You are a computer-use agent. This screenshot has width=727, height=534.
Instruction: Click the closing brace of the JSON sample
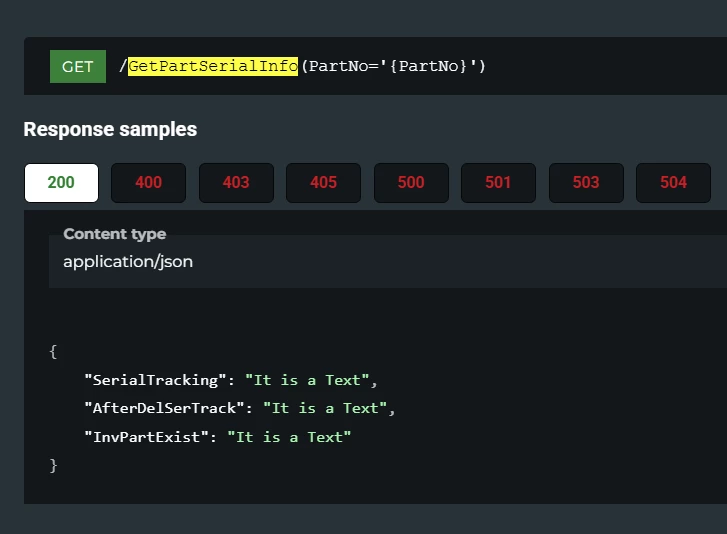tap(53, 465)
